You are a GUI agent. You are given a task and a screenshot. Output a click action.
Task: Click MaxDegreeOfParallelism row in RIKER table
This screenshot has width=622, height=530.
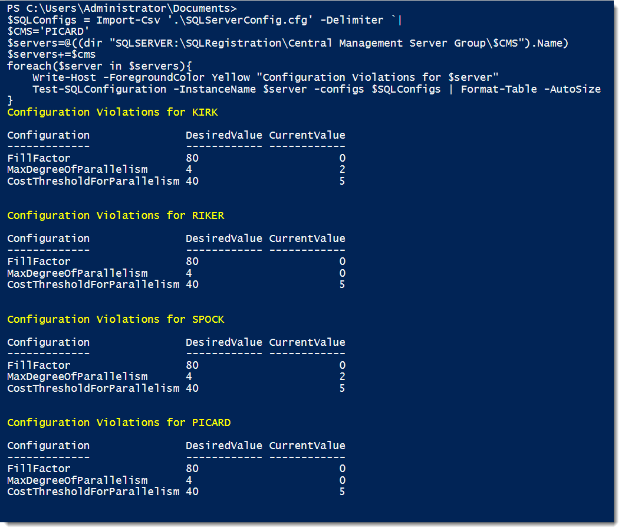176,273
